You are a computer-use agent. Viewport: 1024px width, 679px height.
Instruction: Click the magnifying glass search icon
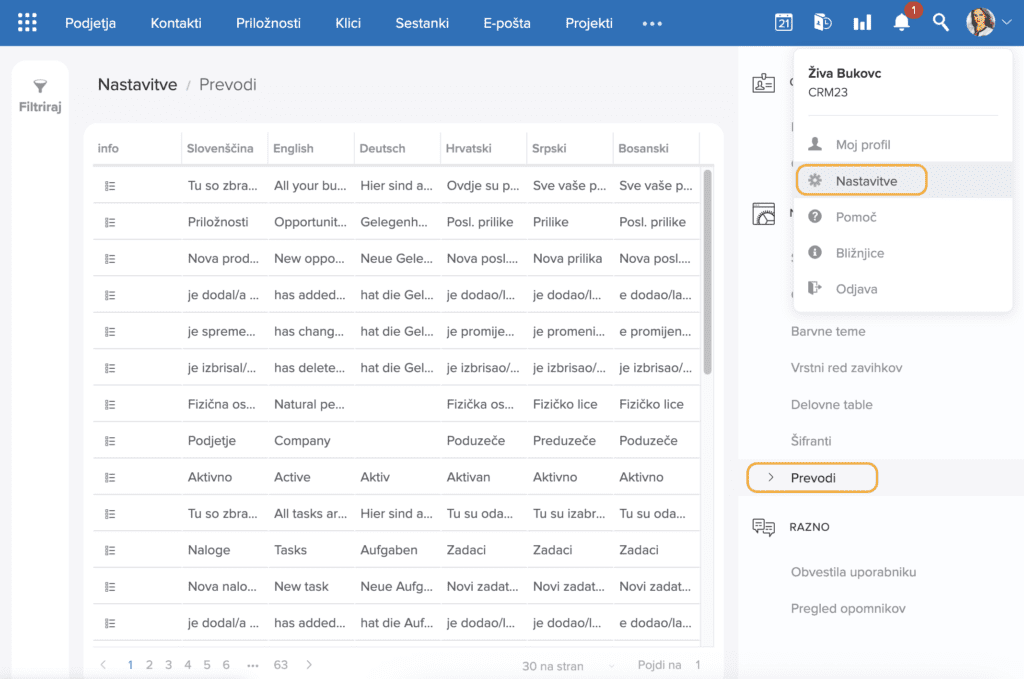tap(941, 22)
